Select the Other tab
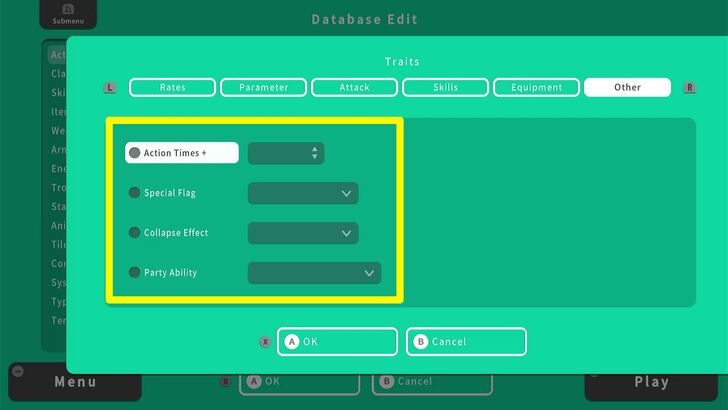Image resolution: width=728 pixels, height=410 pixels. (627, 87)
